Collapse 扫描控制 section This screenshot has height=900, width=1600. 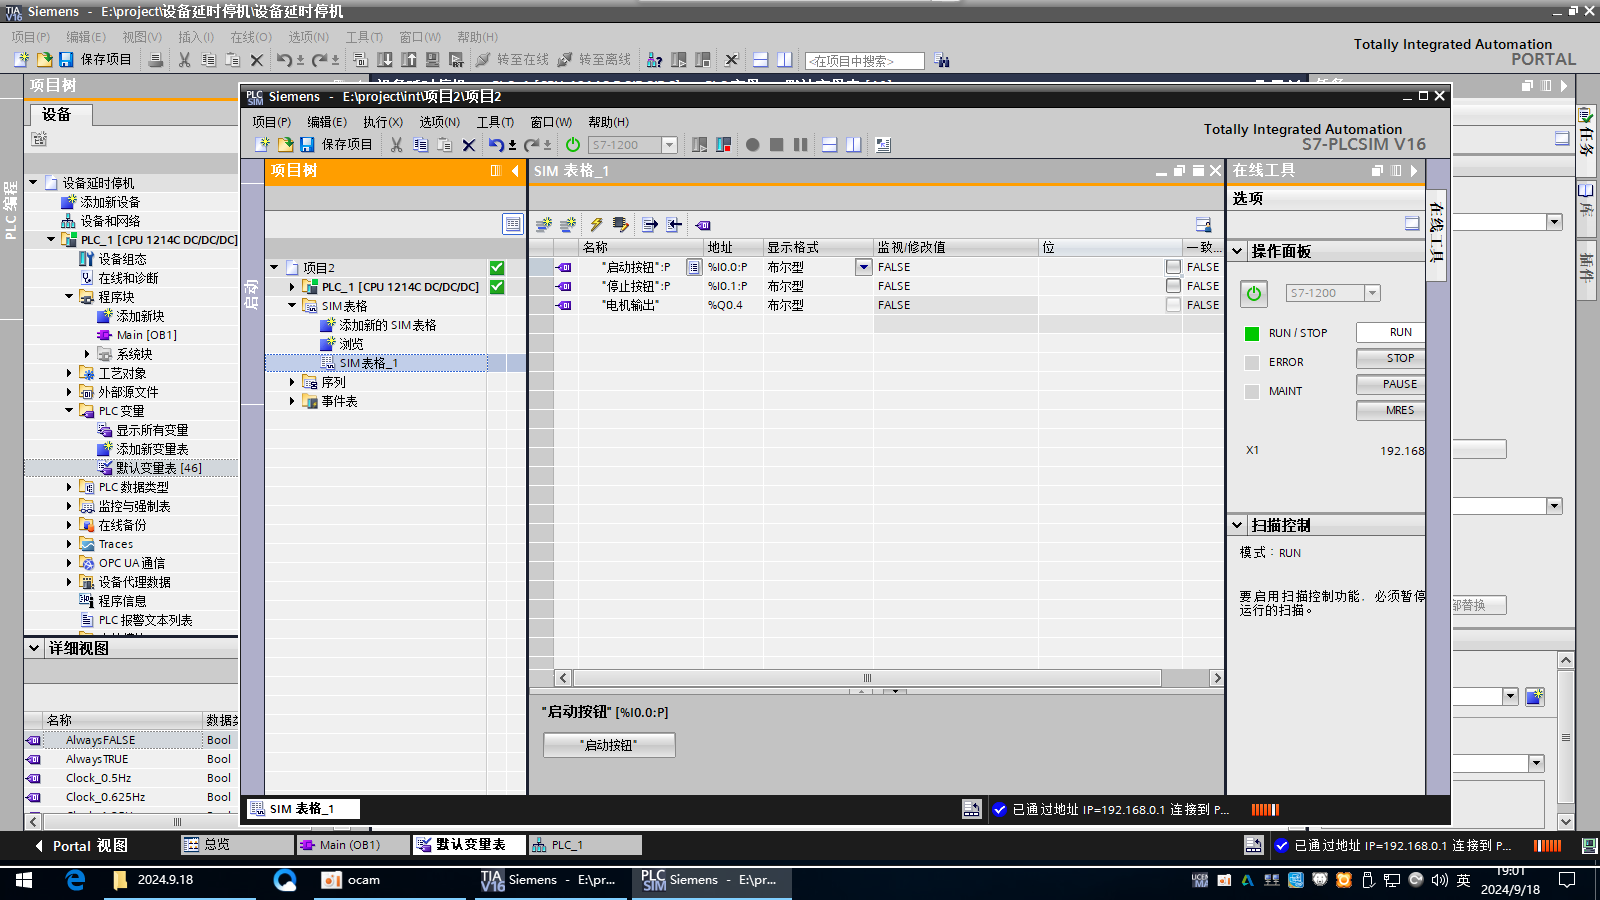(x=1238, y=525)
